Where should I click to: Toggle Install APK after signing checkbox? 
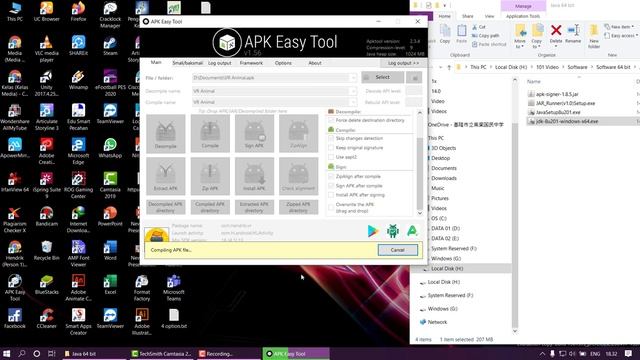(331, 195)
